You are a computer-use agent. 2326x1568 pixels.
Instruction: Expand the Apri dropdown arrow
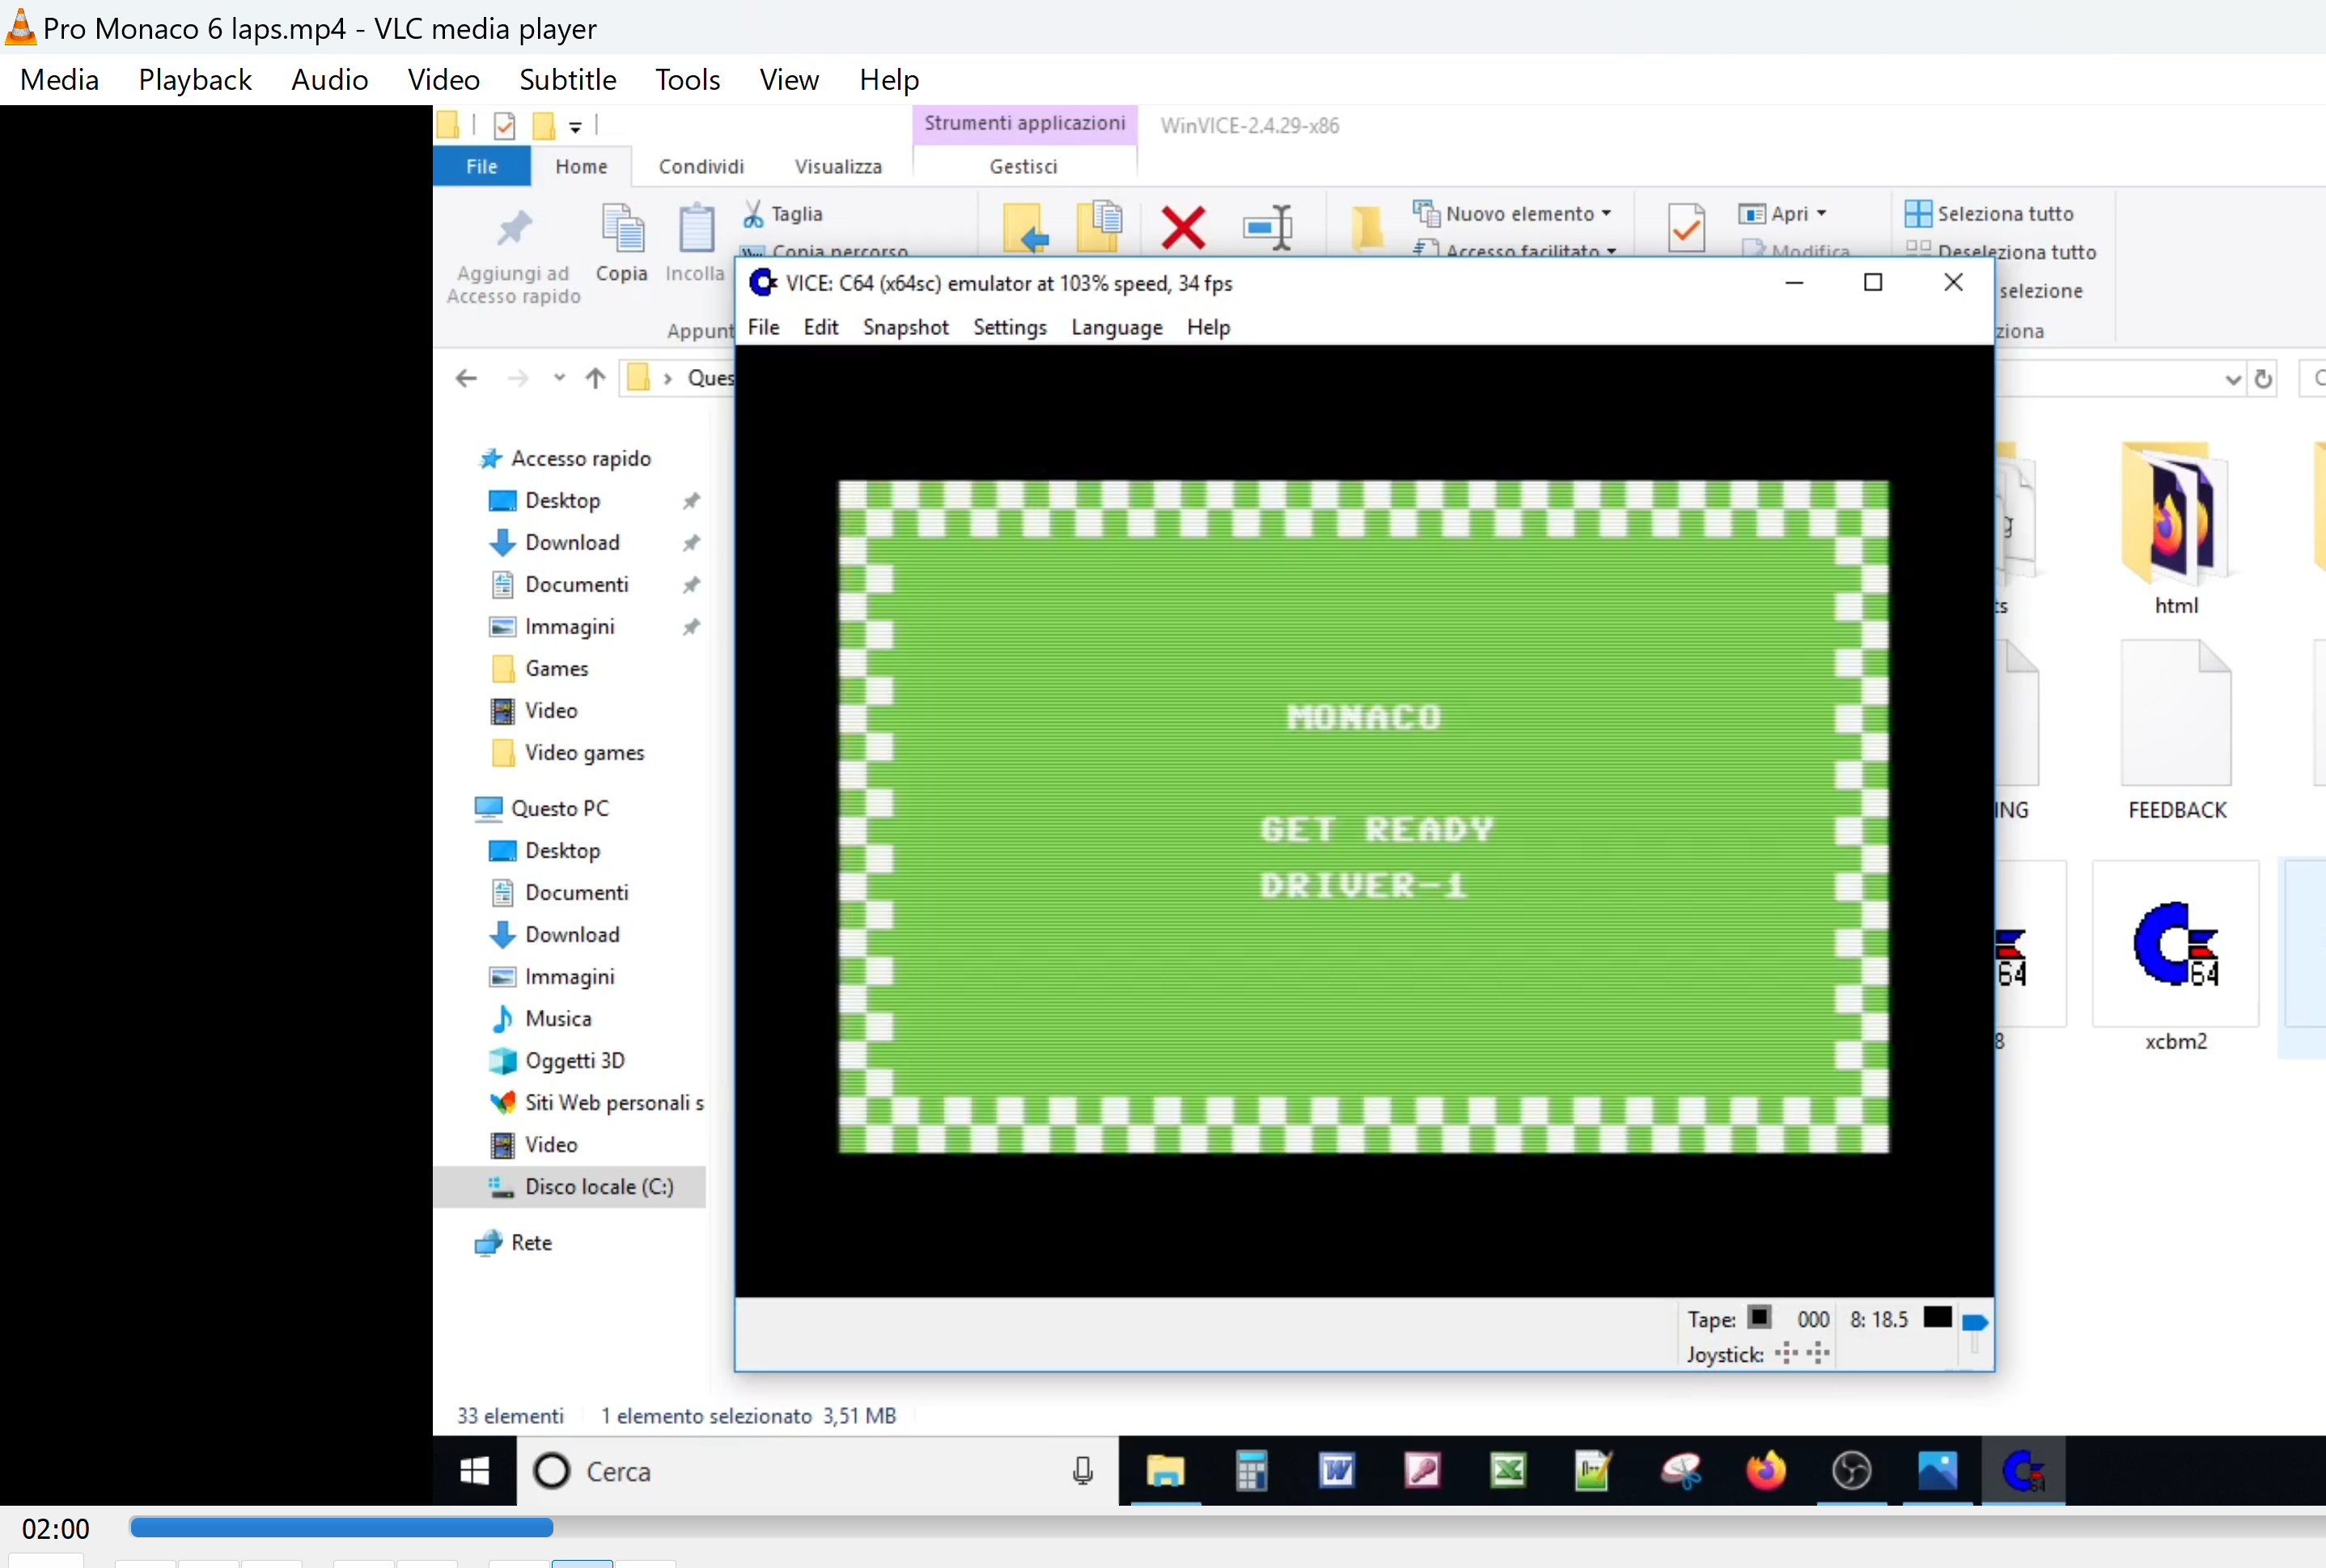(x=1821, y=214)
